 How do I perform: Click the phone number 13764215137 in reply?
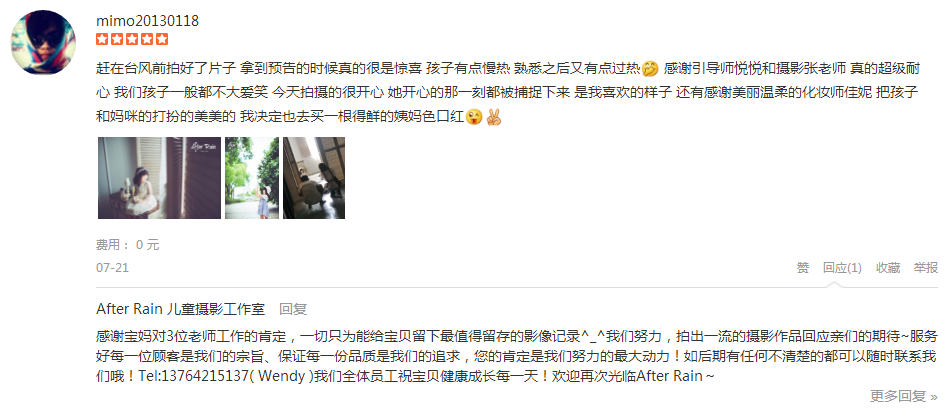click(x=204, y=376)
